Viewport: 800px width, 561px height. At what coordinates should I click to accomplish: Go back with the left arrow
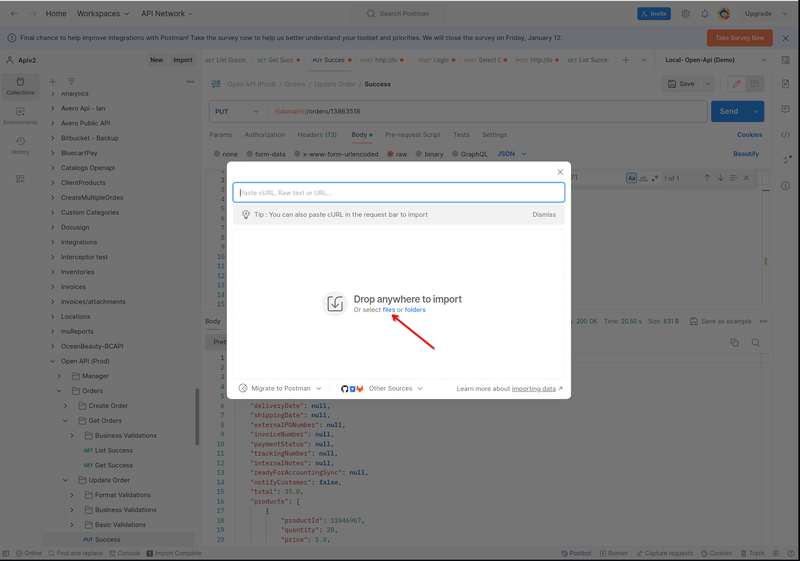click(14, 14)
